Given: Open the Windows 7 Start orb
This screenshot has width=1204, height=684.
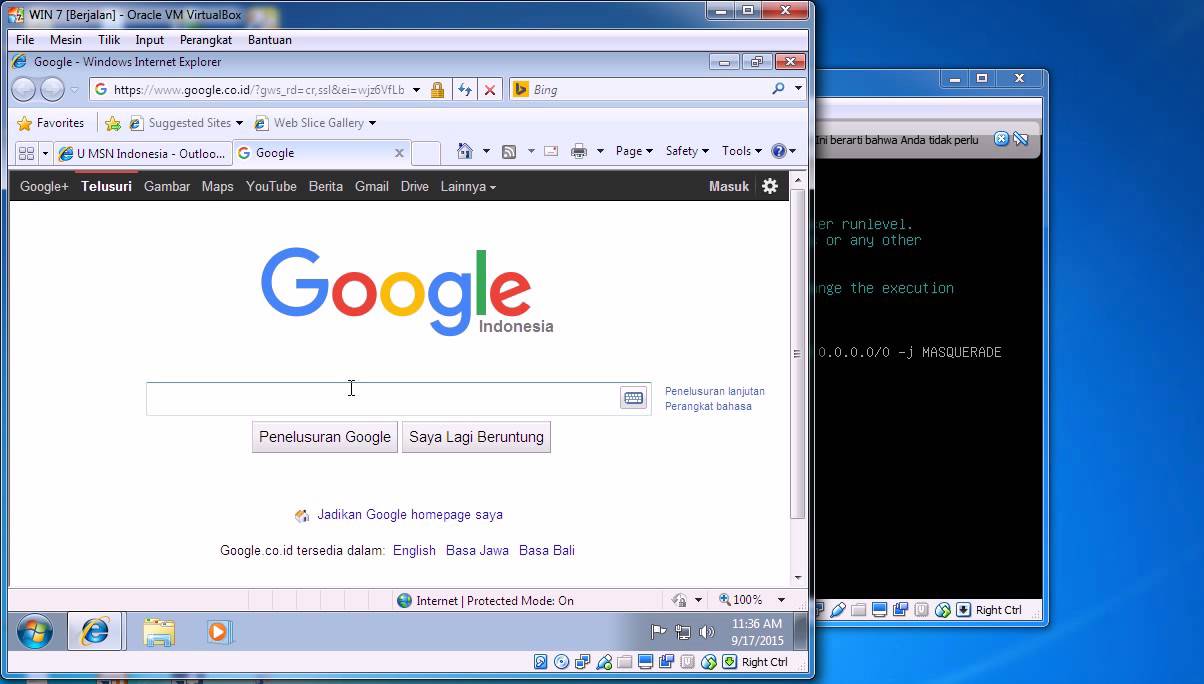Looking at the screenshot, I should [35, 632].
